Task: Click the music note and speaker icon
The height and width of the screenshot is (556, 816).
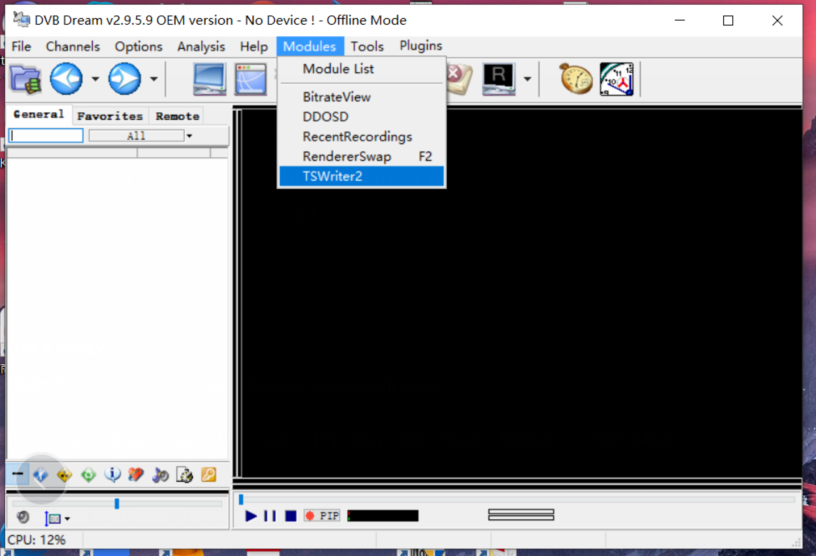Action: pyautogui.click(x=160, y=475)
